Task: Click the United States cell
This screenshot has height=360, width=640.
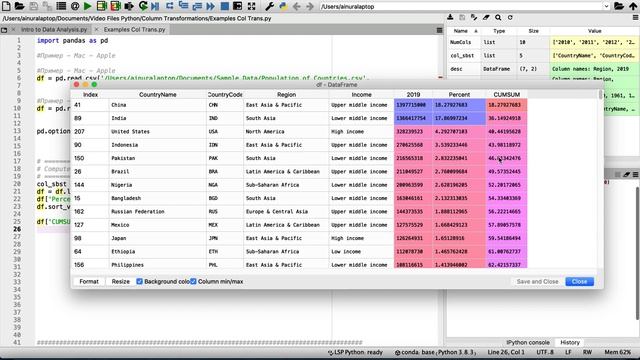Action: [x=158, y=131]
